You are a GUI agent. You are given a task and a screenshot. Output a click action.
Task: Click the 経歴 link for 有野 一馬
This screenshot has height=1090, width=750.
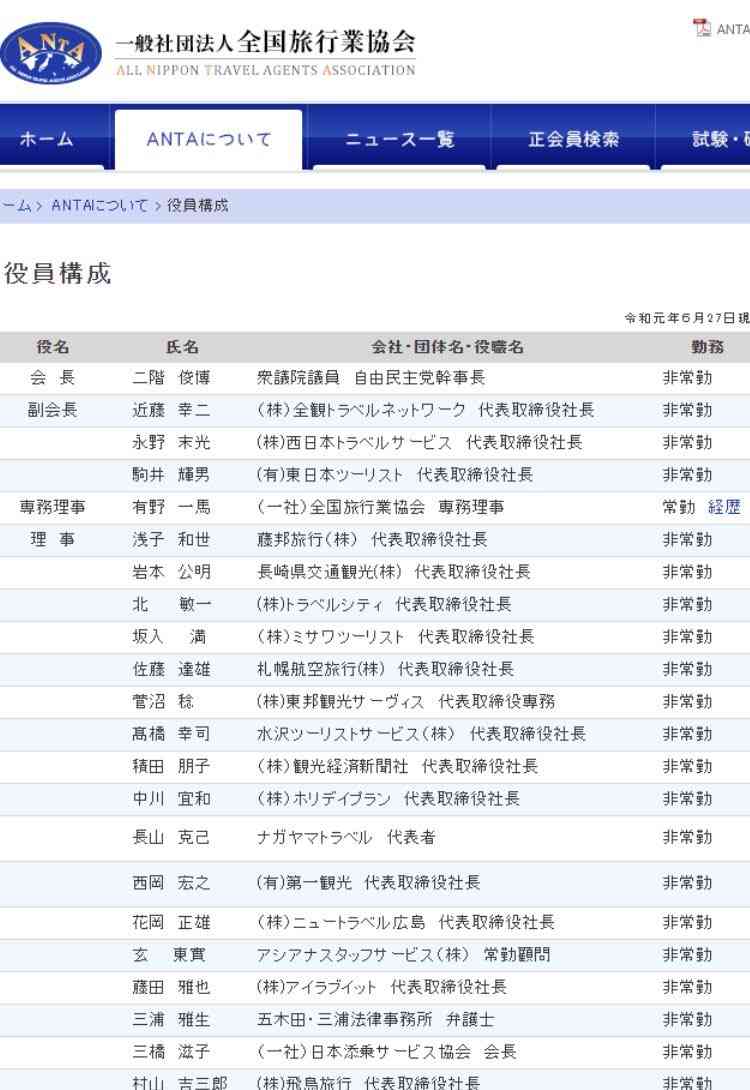point(724,507)
